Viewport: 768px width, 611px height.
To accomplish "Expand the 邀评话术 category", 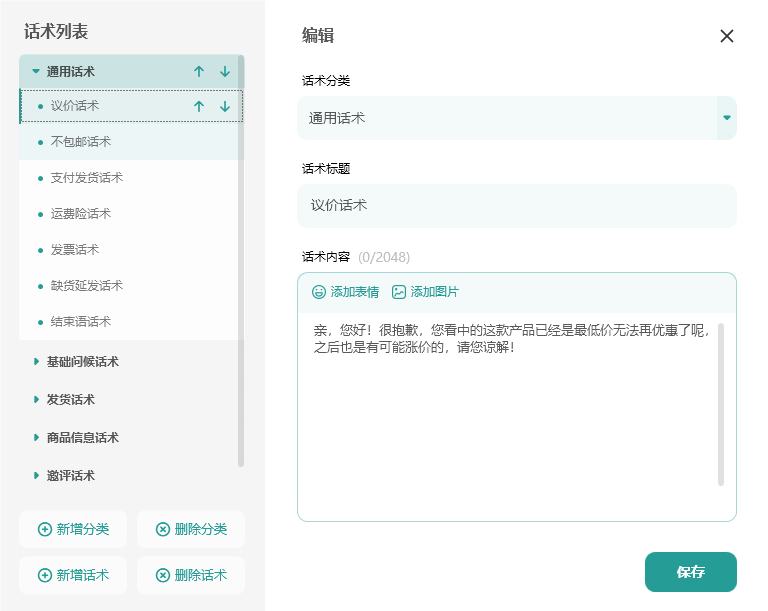I will click(x=36, y=475).
